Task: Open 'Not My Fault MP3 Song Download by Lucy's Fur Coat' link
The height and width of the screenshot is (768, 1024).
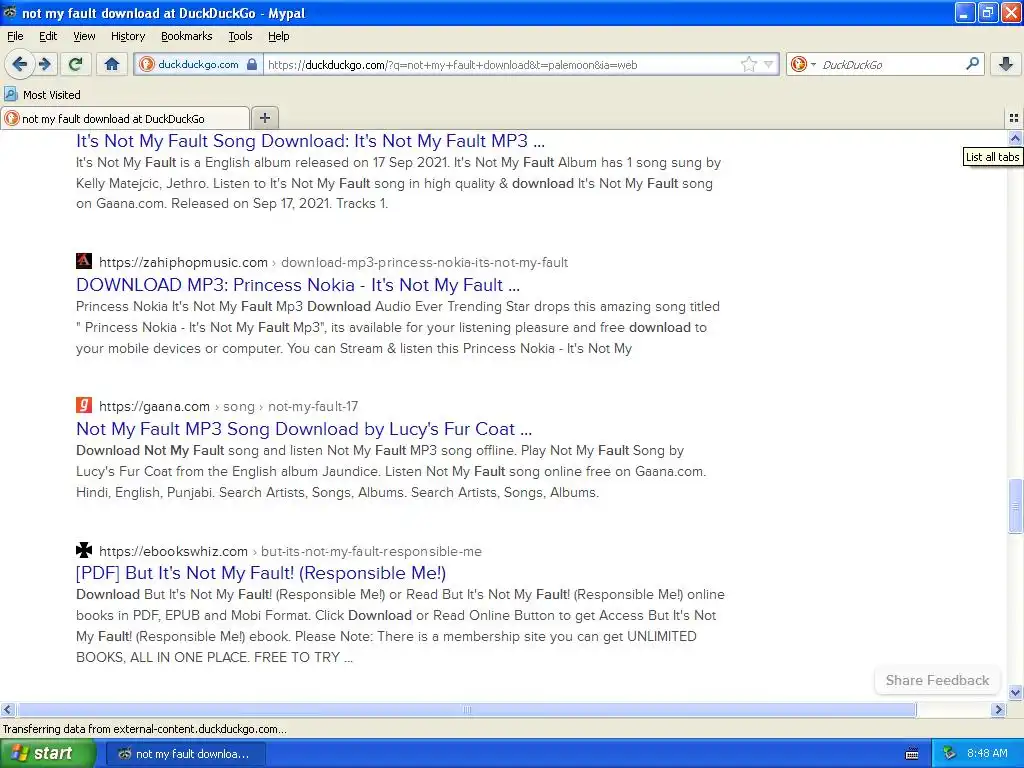Action: coord(304,428)
